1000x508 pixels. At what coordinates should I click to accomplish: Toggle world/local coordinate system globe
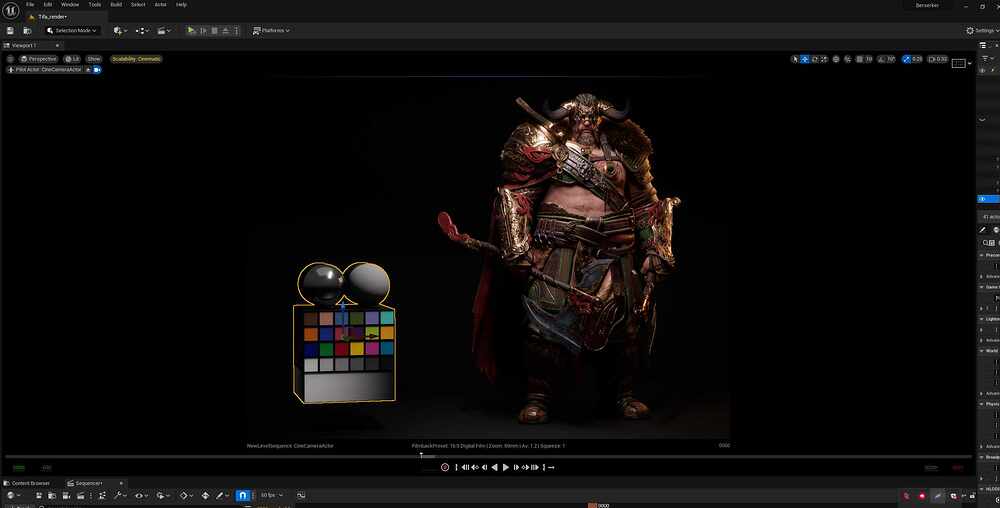coord(836,59)
